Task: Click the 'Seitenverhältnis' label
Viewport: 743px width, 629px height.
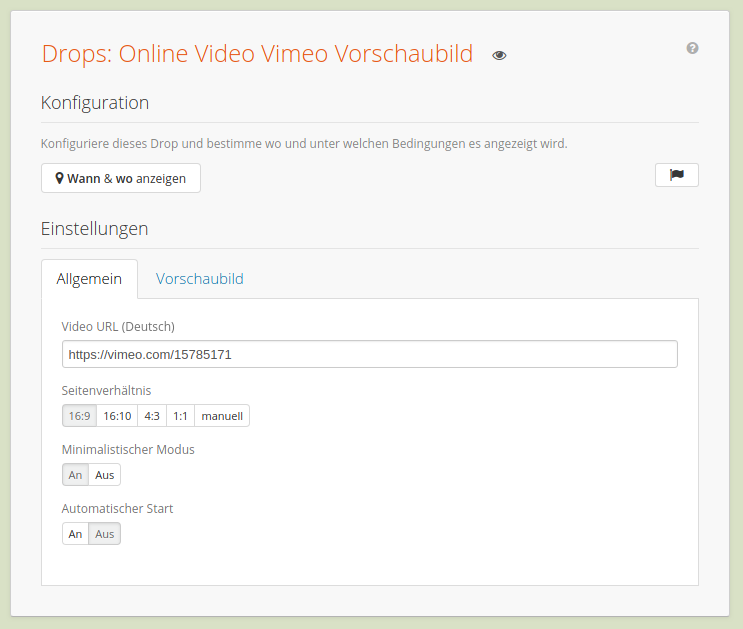Action: (106, 391)
